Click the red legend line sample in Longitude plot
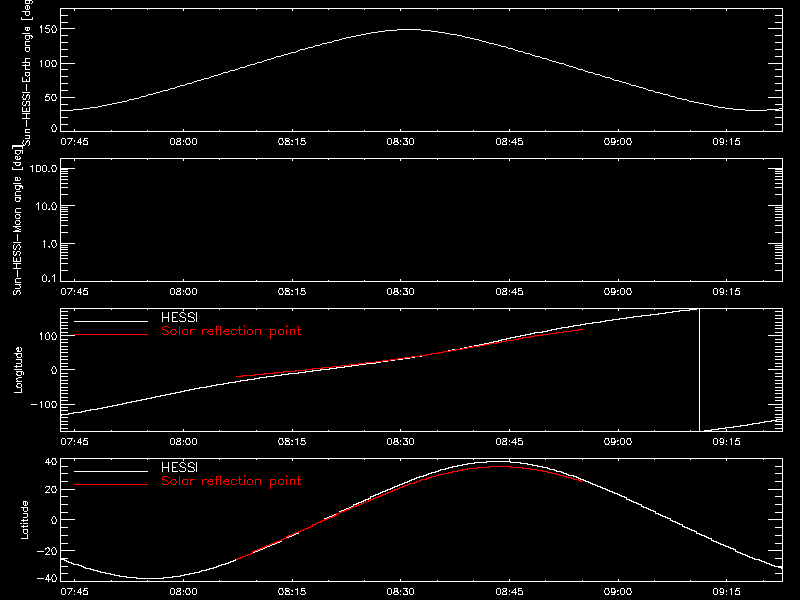The image size is (800, 600). (x=111, y=335)
